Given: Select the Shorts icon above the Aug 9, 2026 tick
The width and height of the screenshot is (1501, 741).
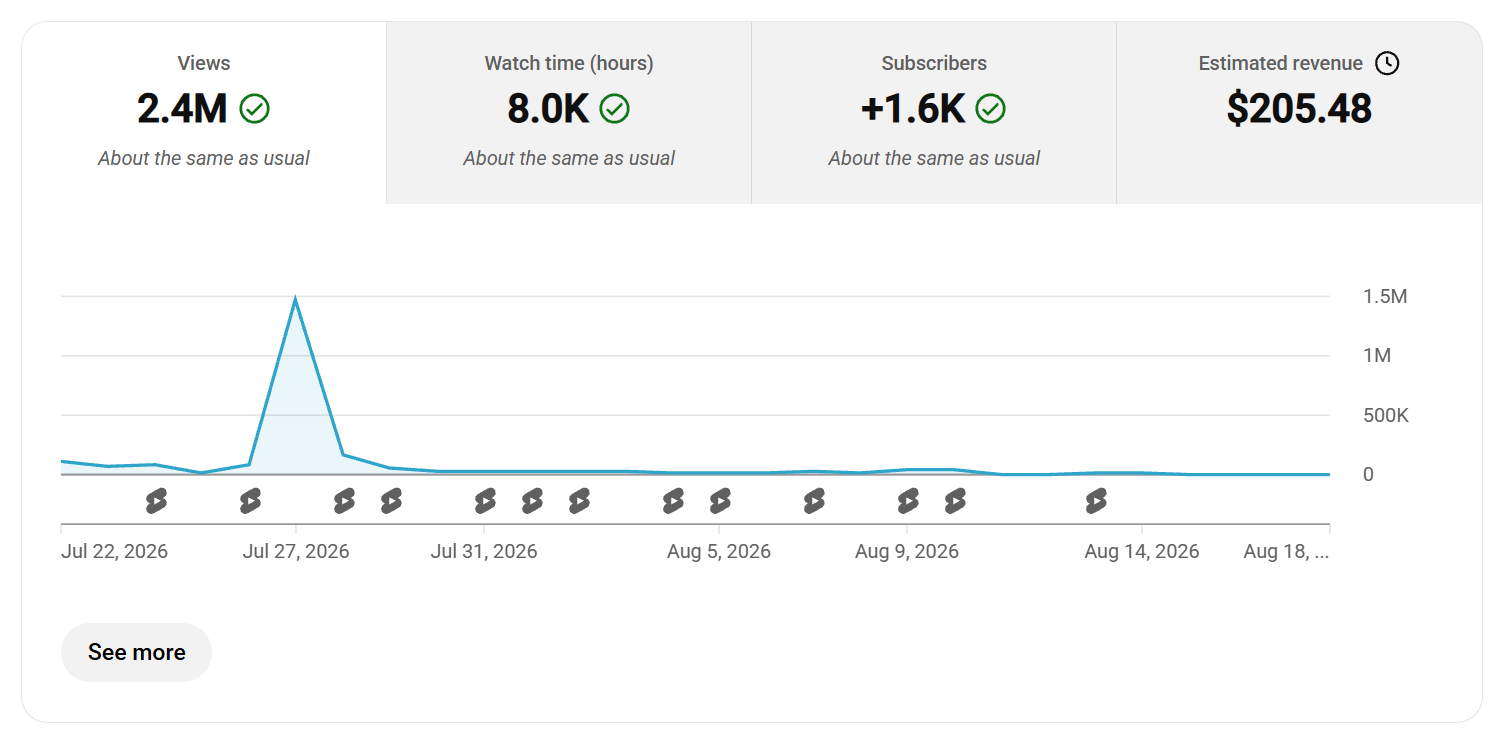Looking at the screenshot, I should [908, 501].
